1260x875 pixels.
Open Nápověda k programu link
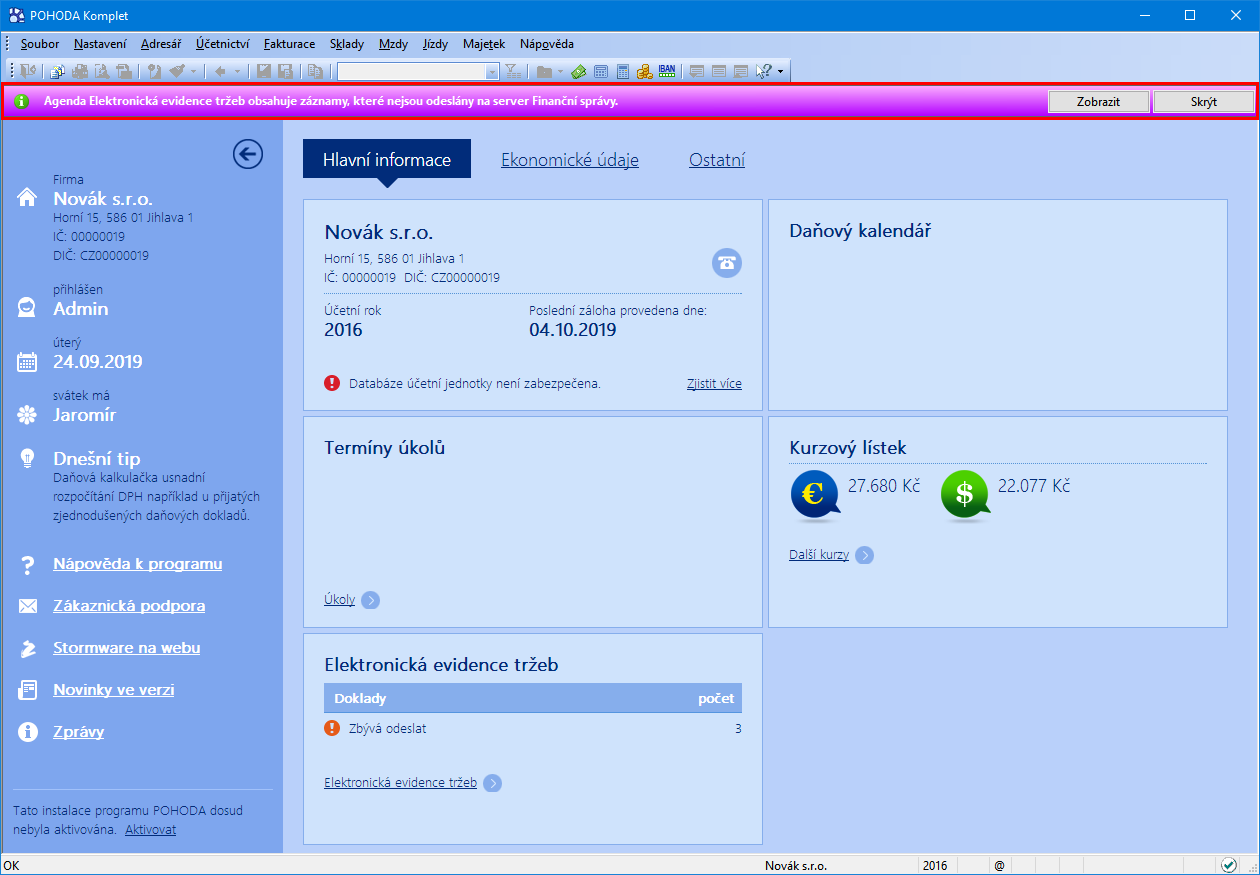(138, 564)
